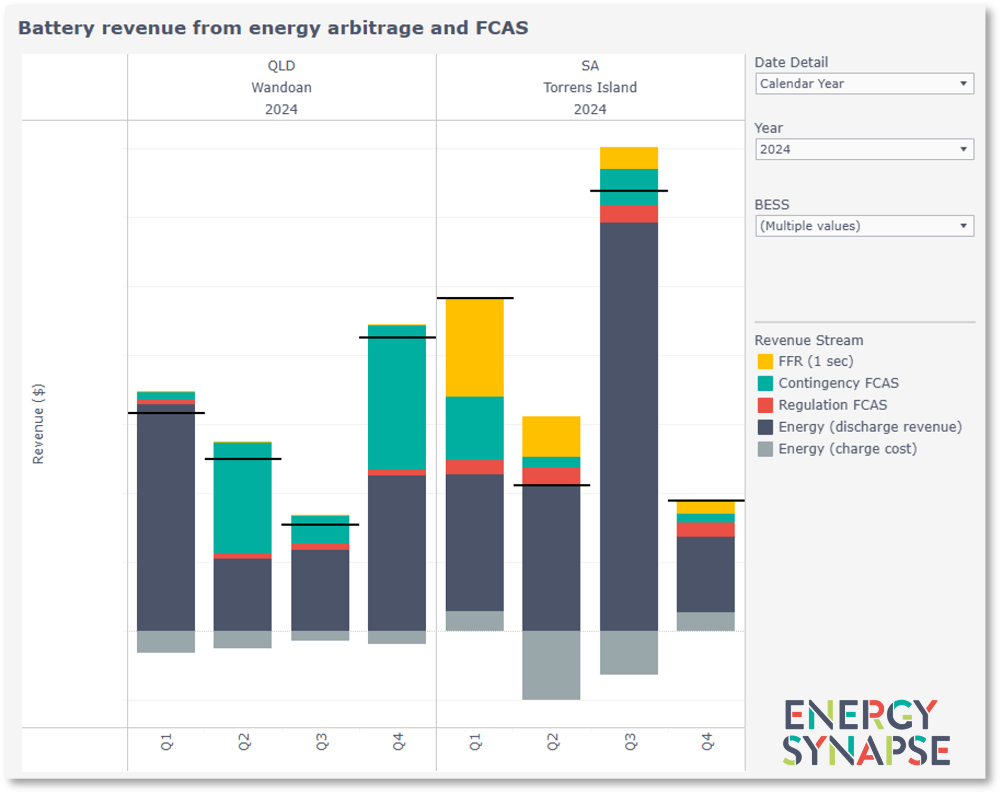Image resolution: width=1000 pixels, height=794 pixels.
Task: Click the Wandoan Q1 axis label
Action: [166, 742]
